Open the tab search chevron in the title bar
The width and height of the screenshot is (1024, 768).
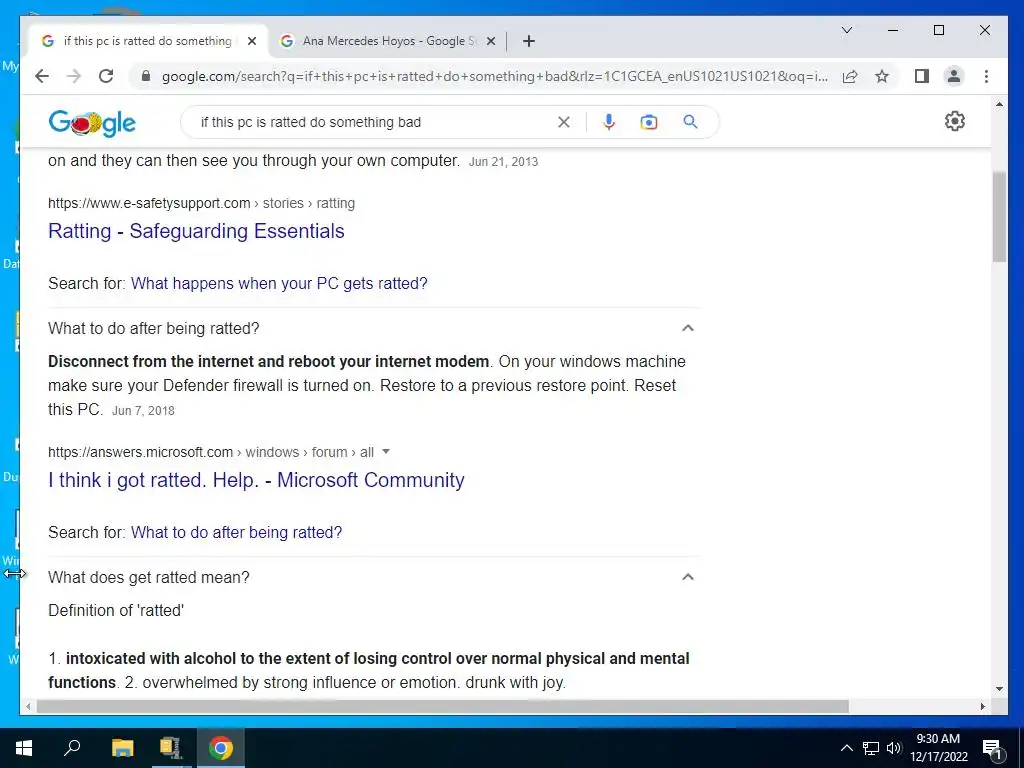click(847, 30)
